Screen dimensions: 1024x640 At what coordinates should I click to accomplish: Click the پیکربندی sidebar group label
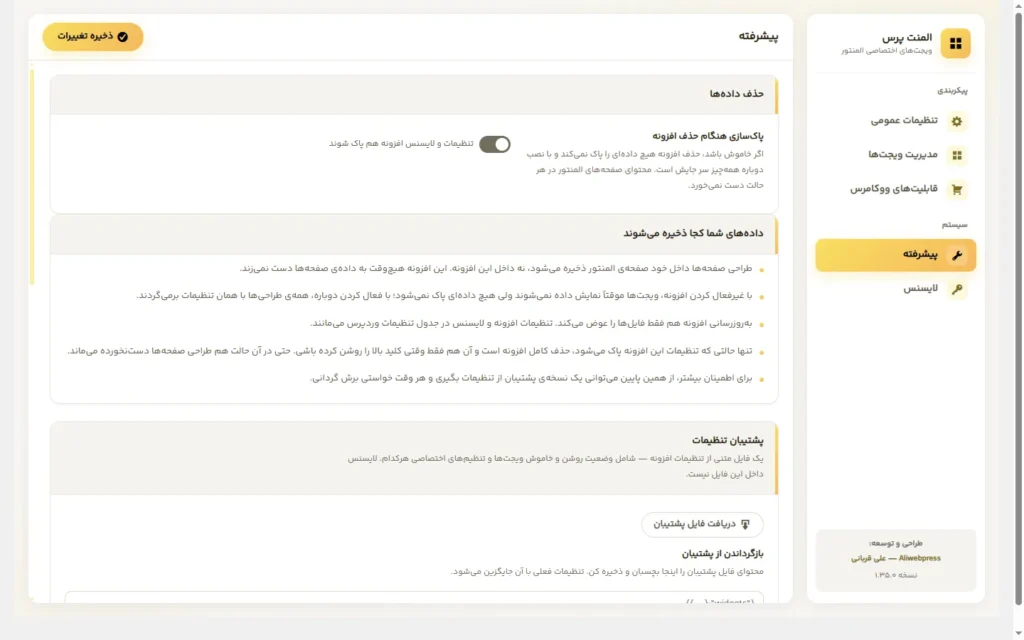pyautogui.click(x=952, y=91)
